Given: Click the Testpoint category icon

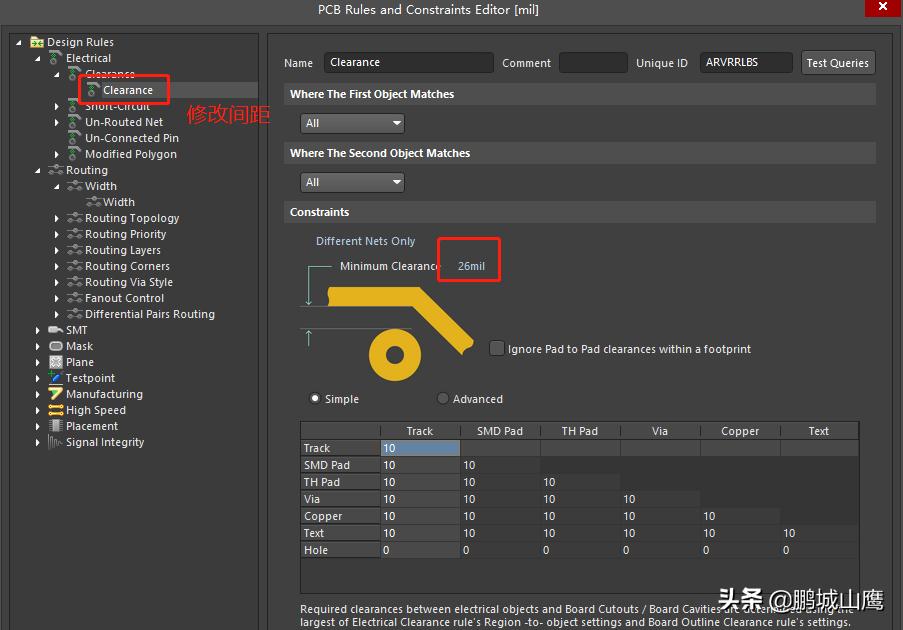Looking at the screenshot, I should coord(56,378).
